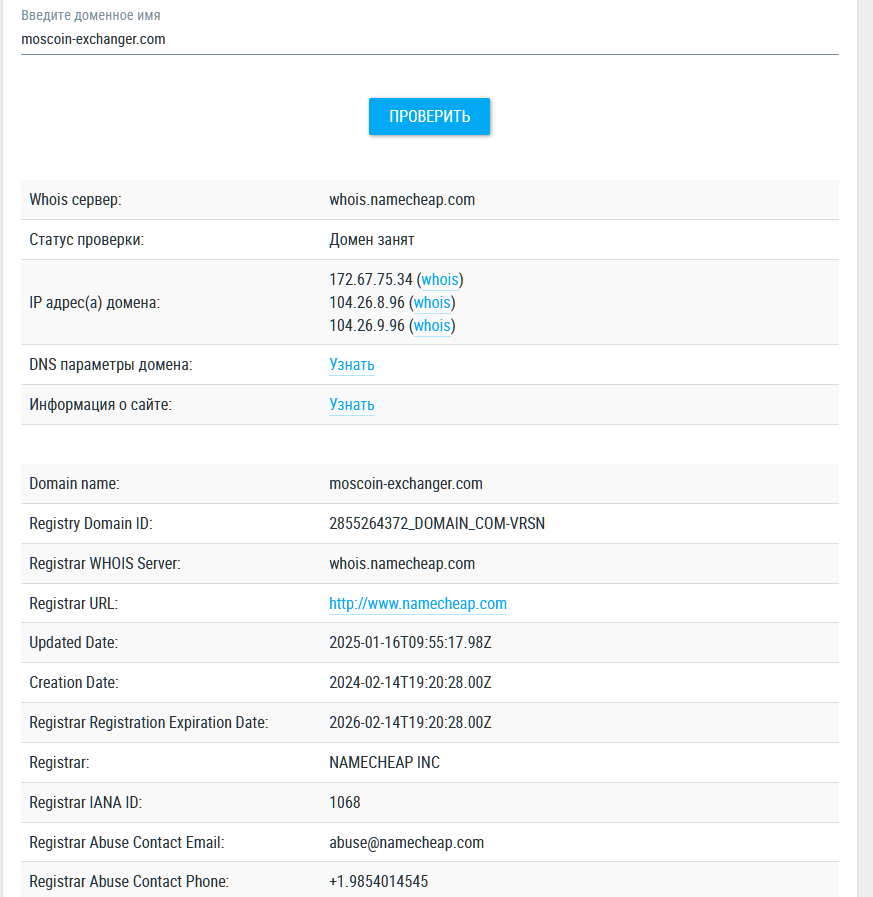Click the NAMECHEAP INC registrar value
Screen dimensions: 873x897
click(384, 763)
